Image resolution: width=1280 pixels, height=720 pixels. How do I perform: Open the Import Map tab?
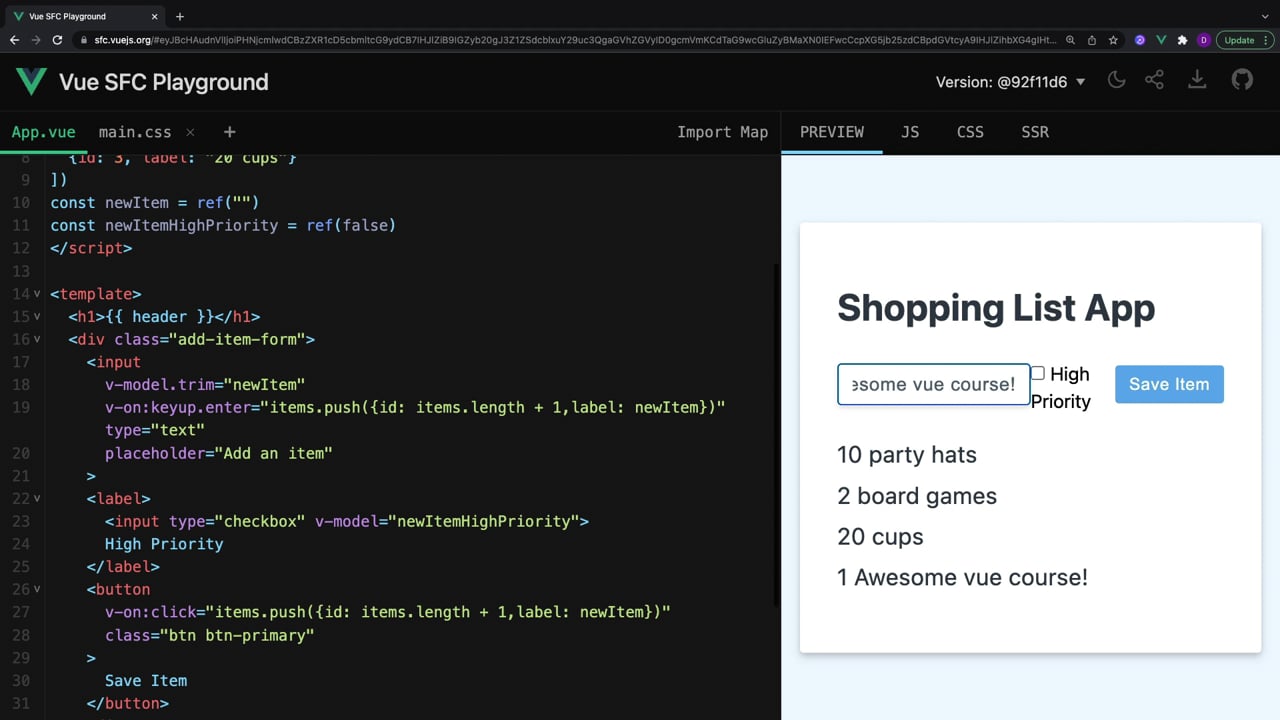(722, 132)
